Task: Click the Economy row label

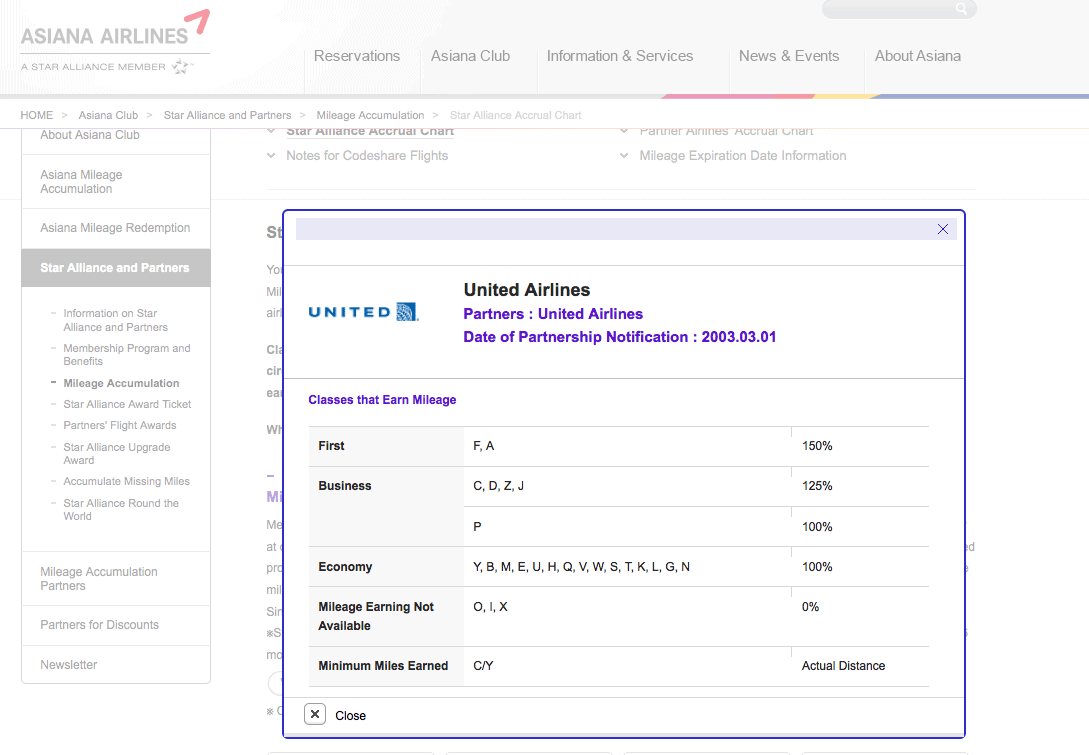Action: (345, 567)
